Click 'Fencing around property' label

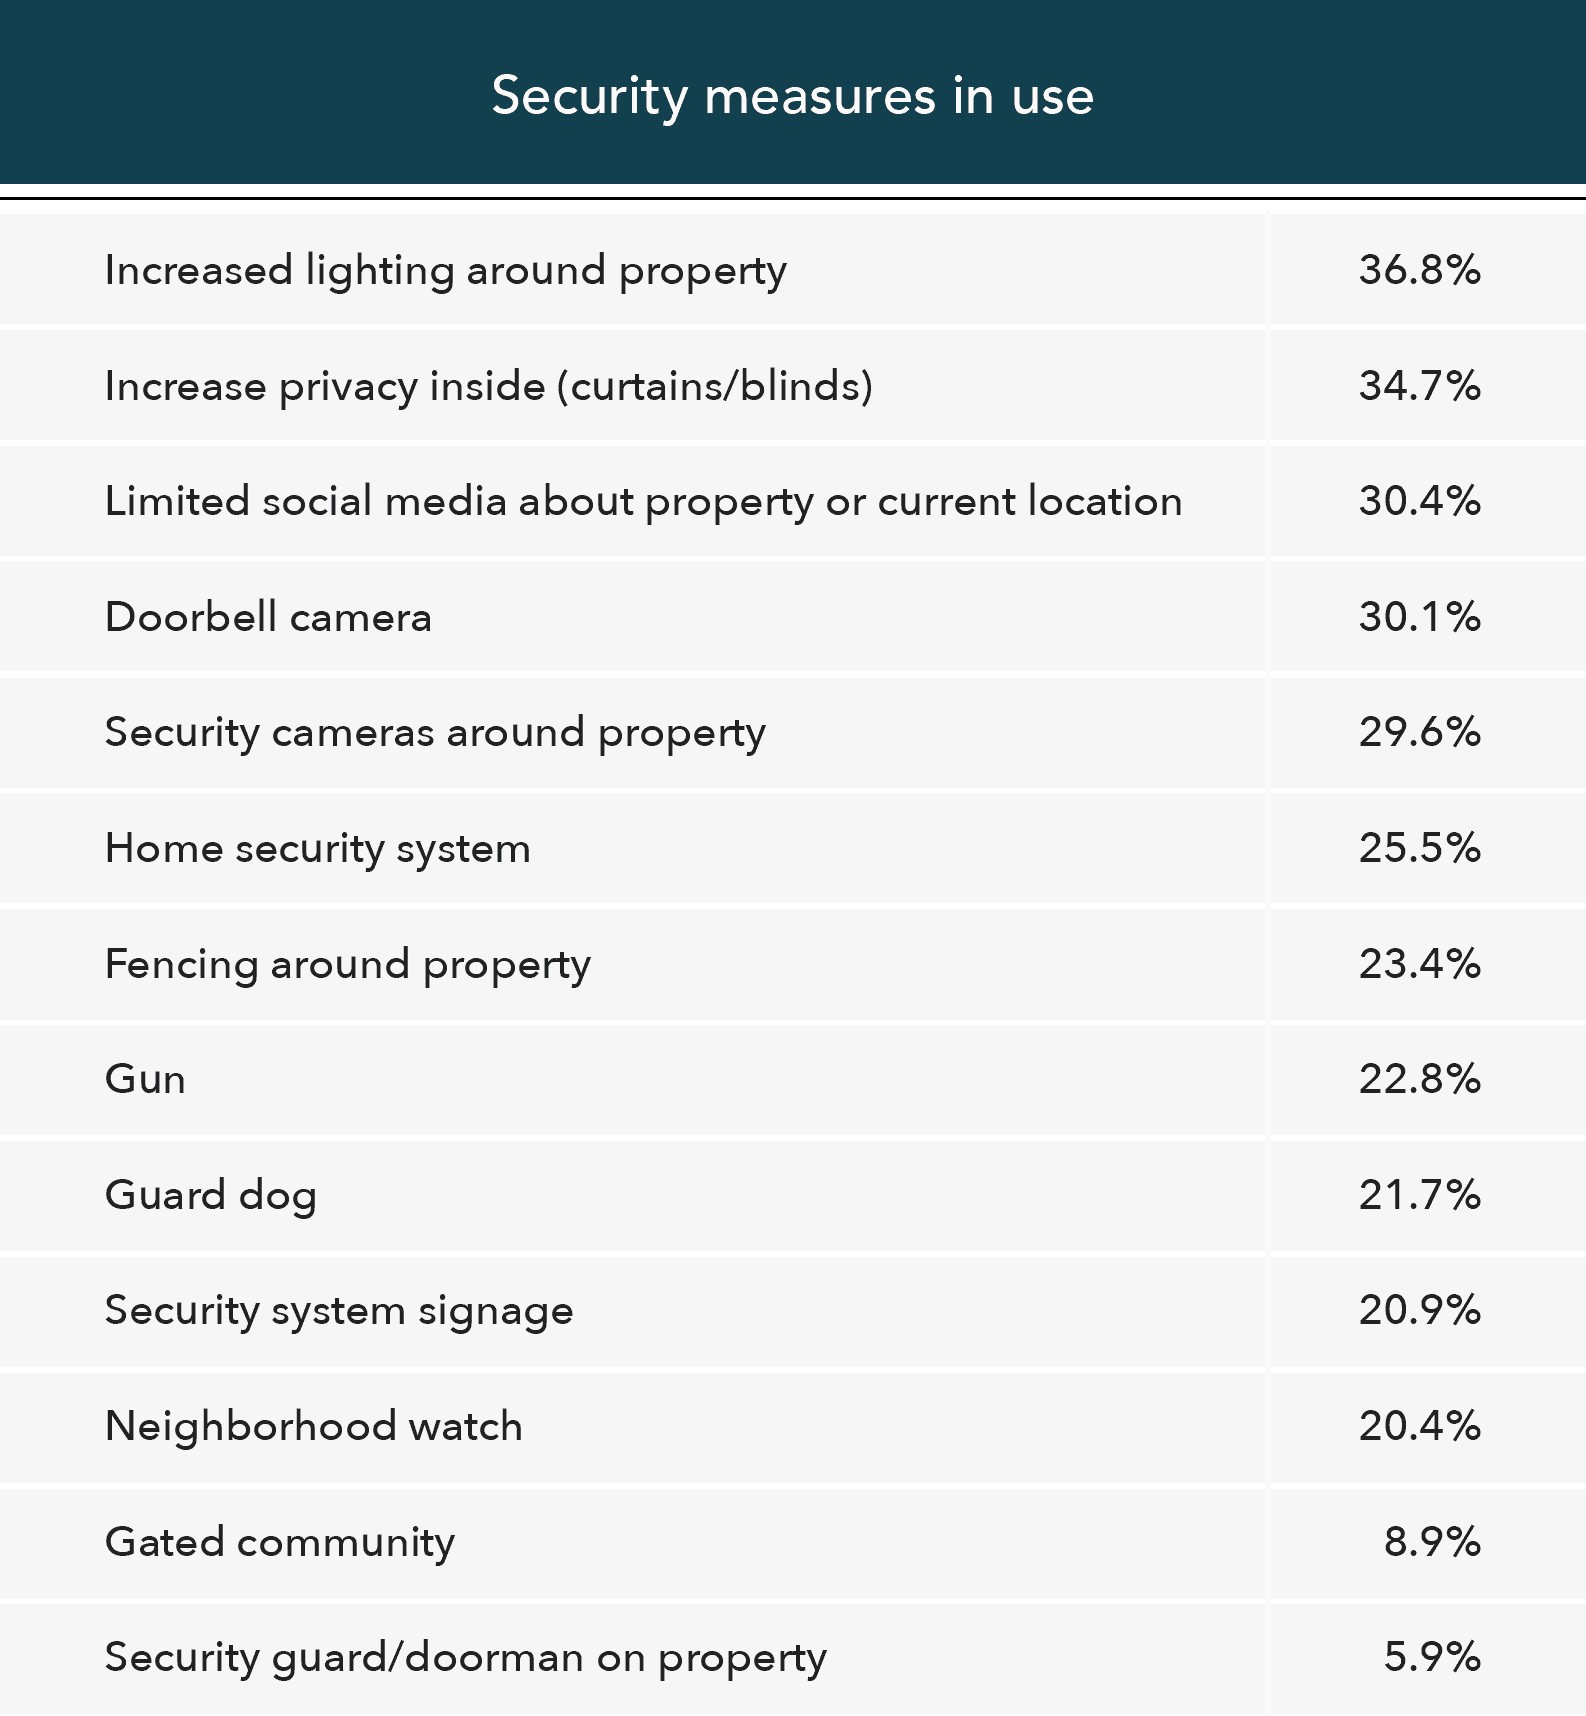point(348,965)
